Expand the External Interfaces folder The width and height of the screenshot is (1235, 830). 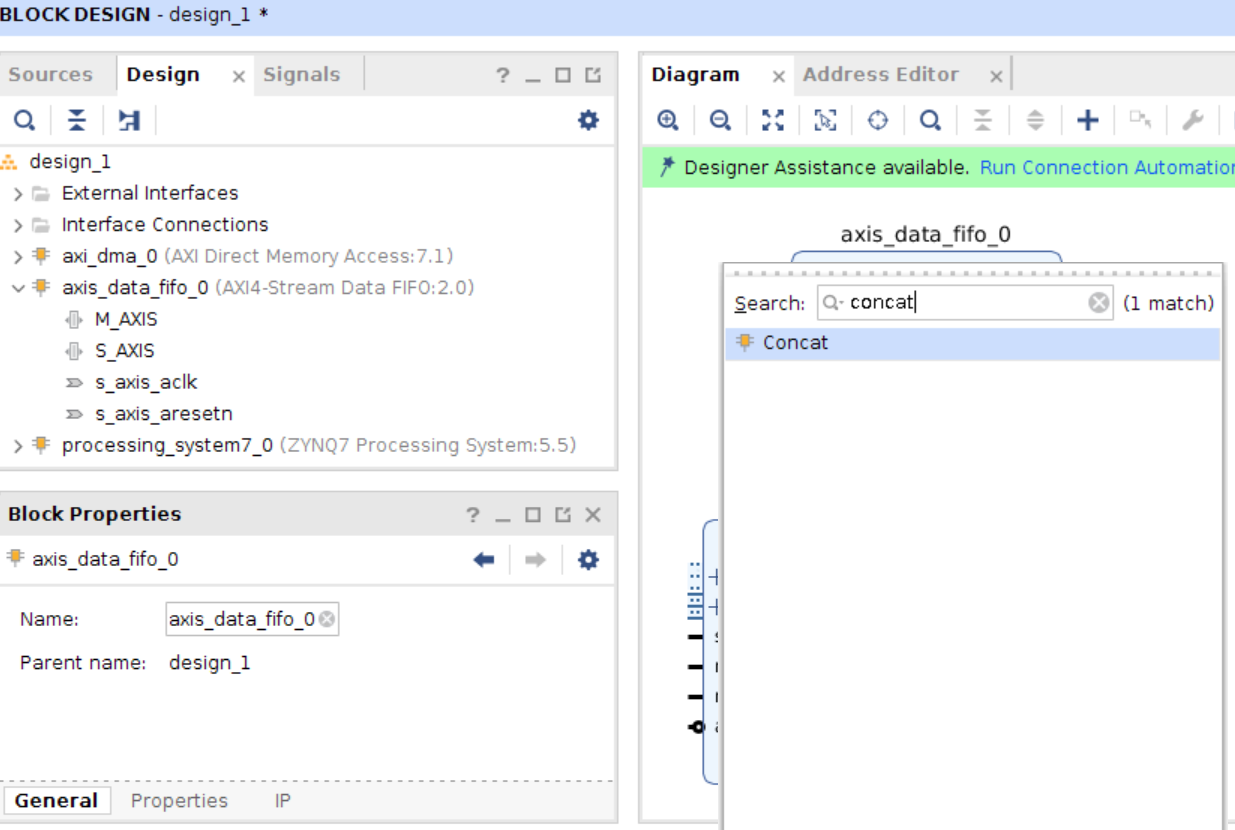pyautogui.click(x=16, y=192)
